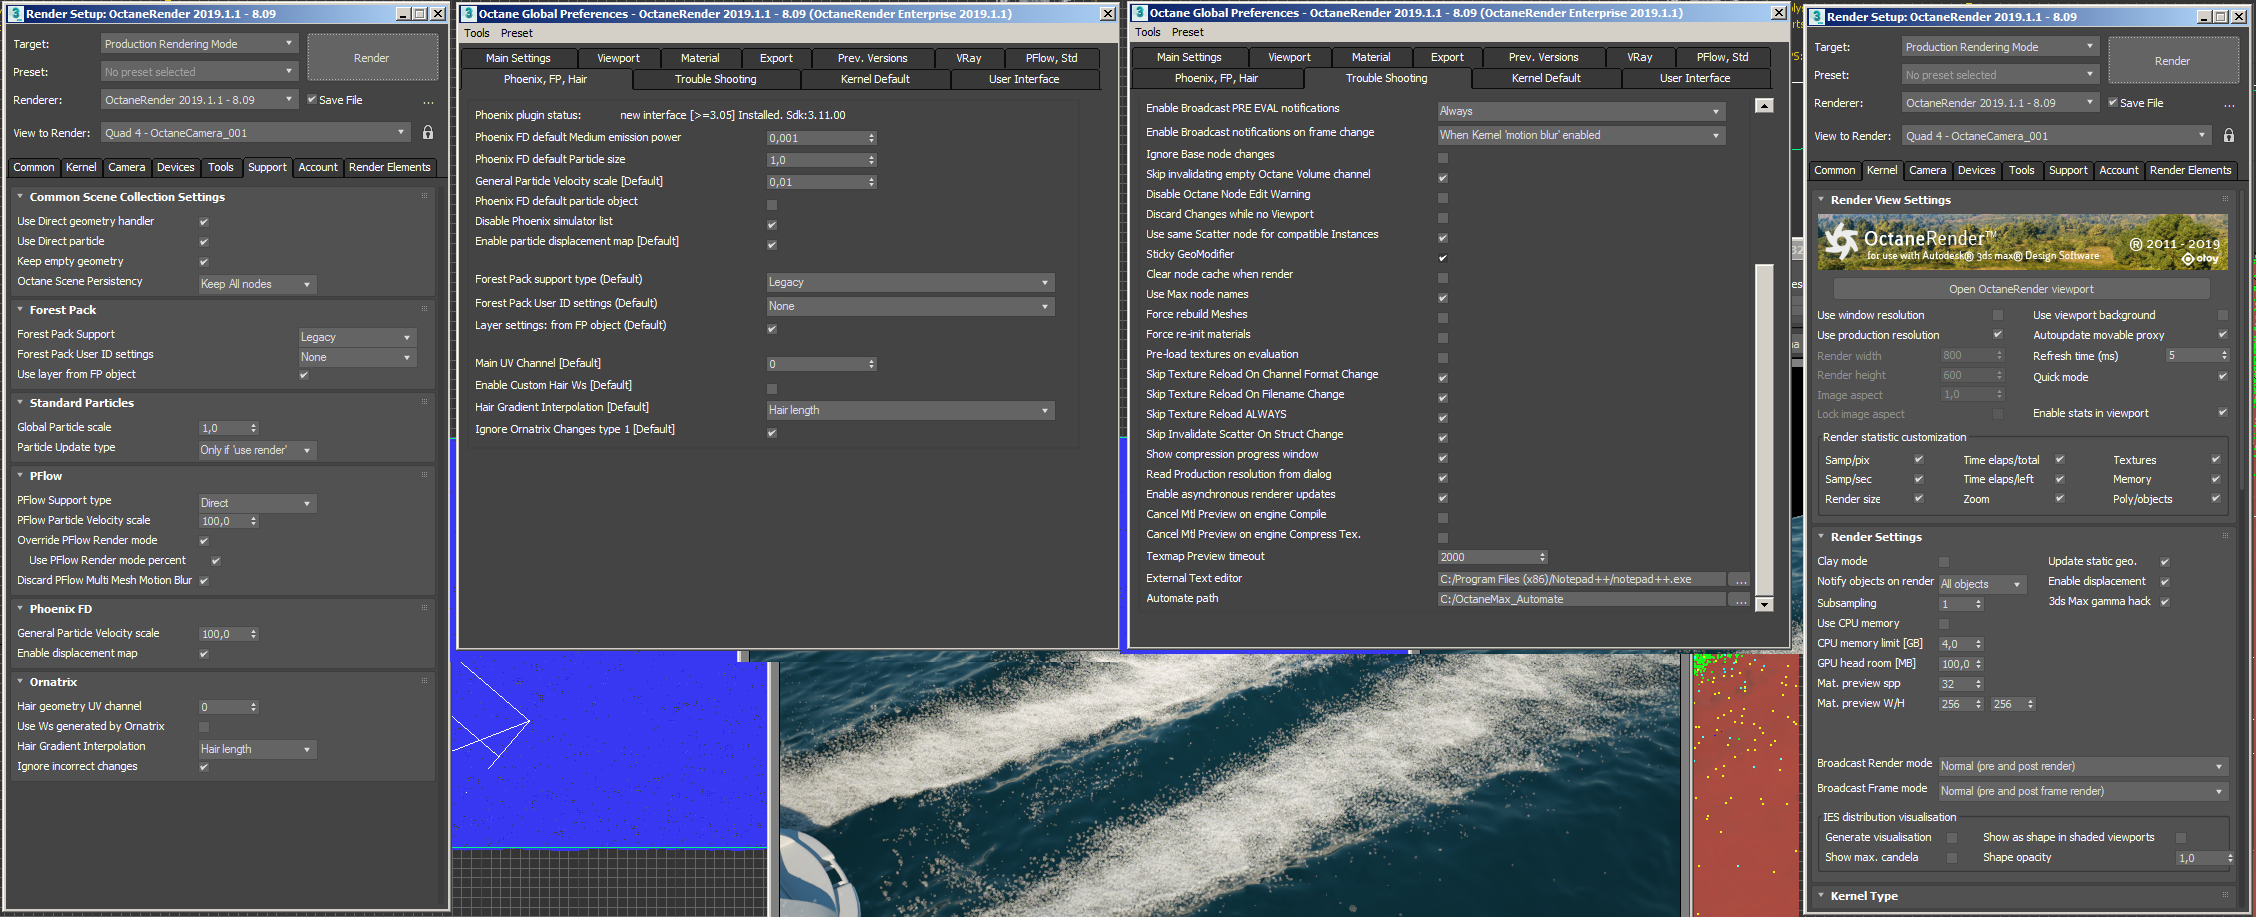Toggle Skip Texture Reload ALWAYS checkbox
This screenshot has height=917, width=2256.
[x=1443, y=418]
